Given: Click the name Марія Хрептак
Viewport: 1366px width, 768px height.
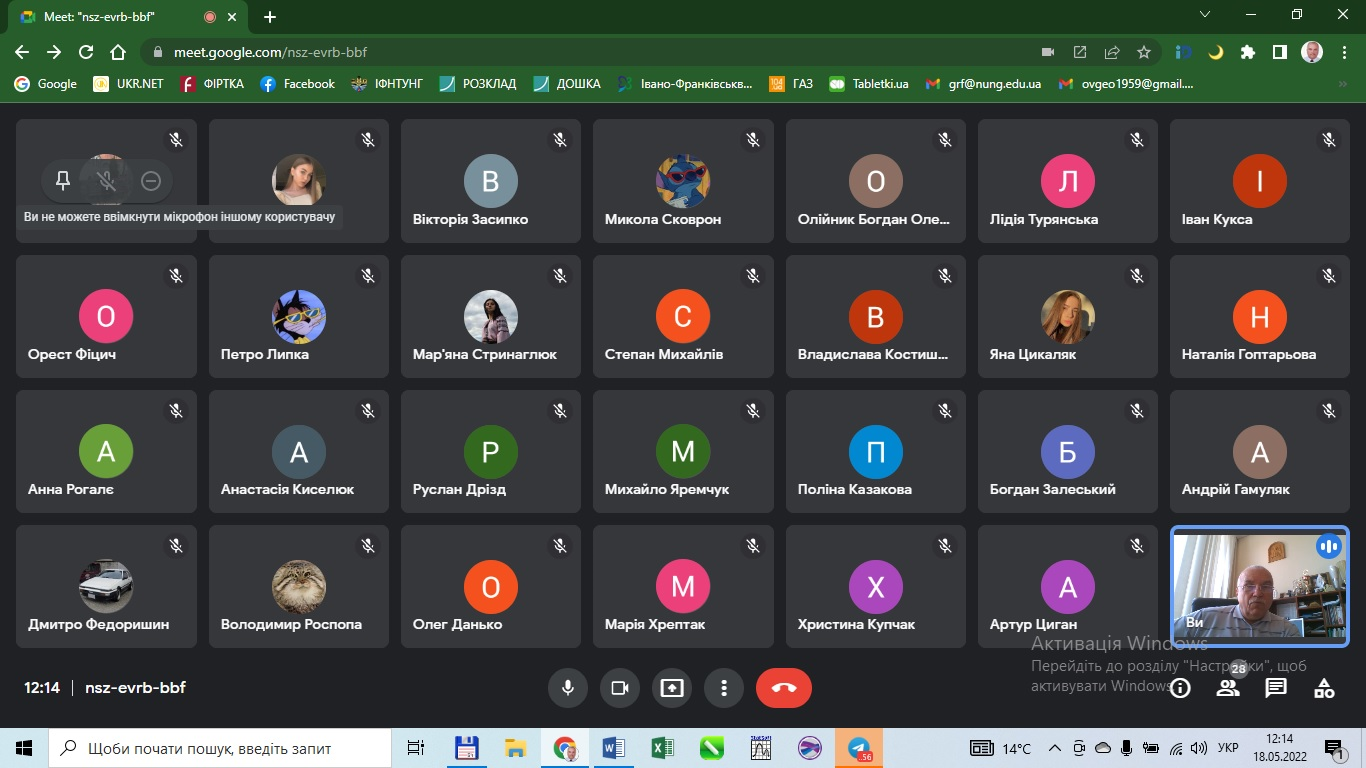Looking at the screenshot, I should point(655,624).
